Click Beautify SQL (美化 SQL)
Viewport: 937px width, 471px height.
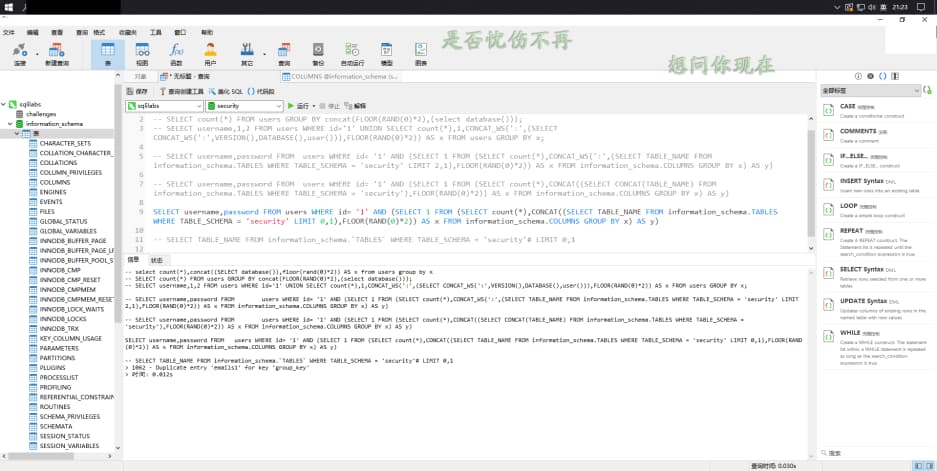(226, 91)
